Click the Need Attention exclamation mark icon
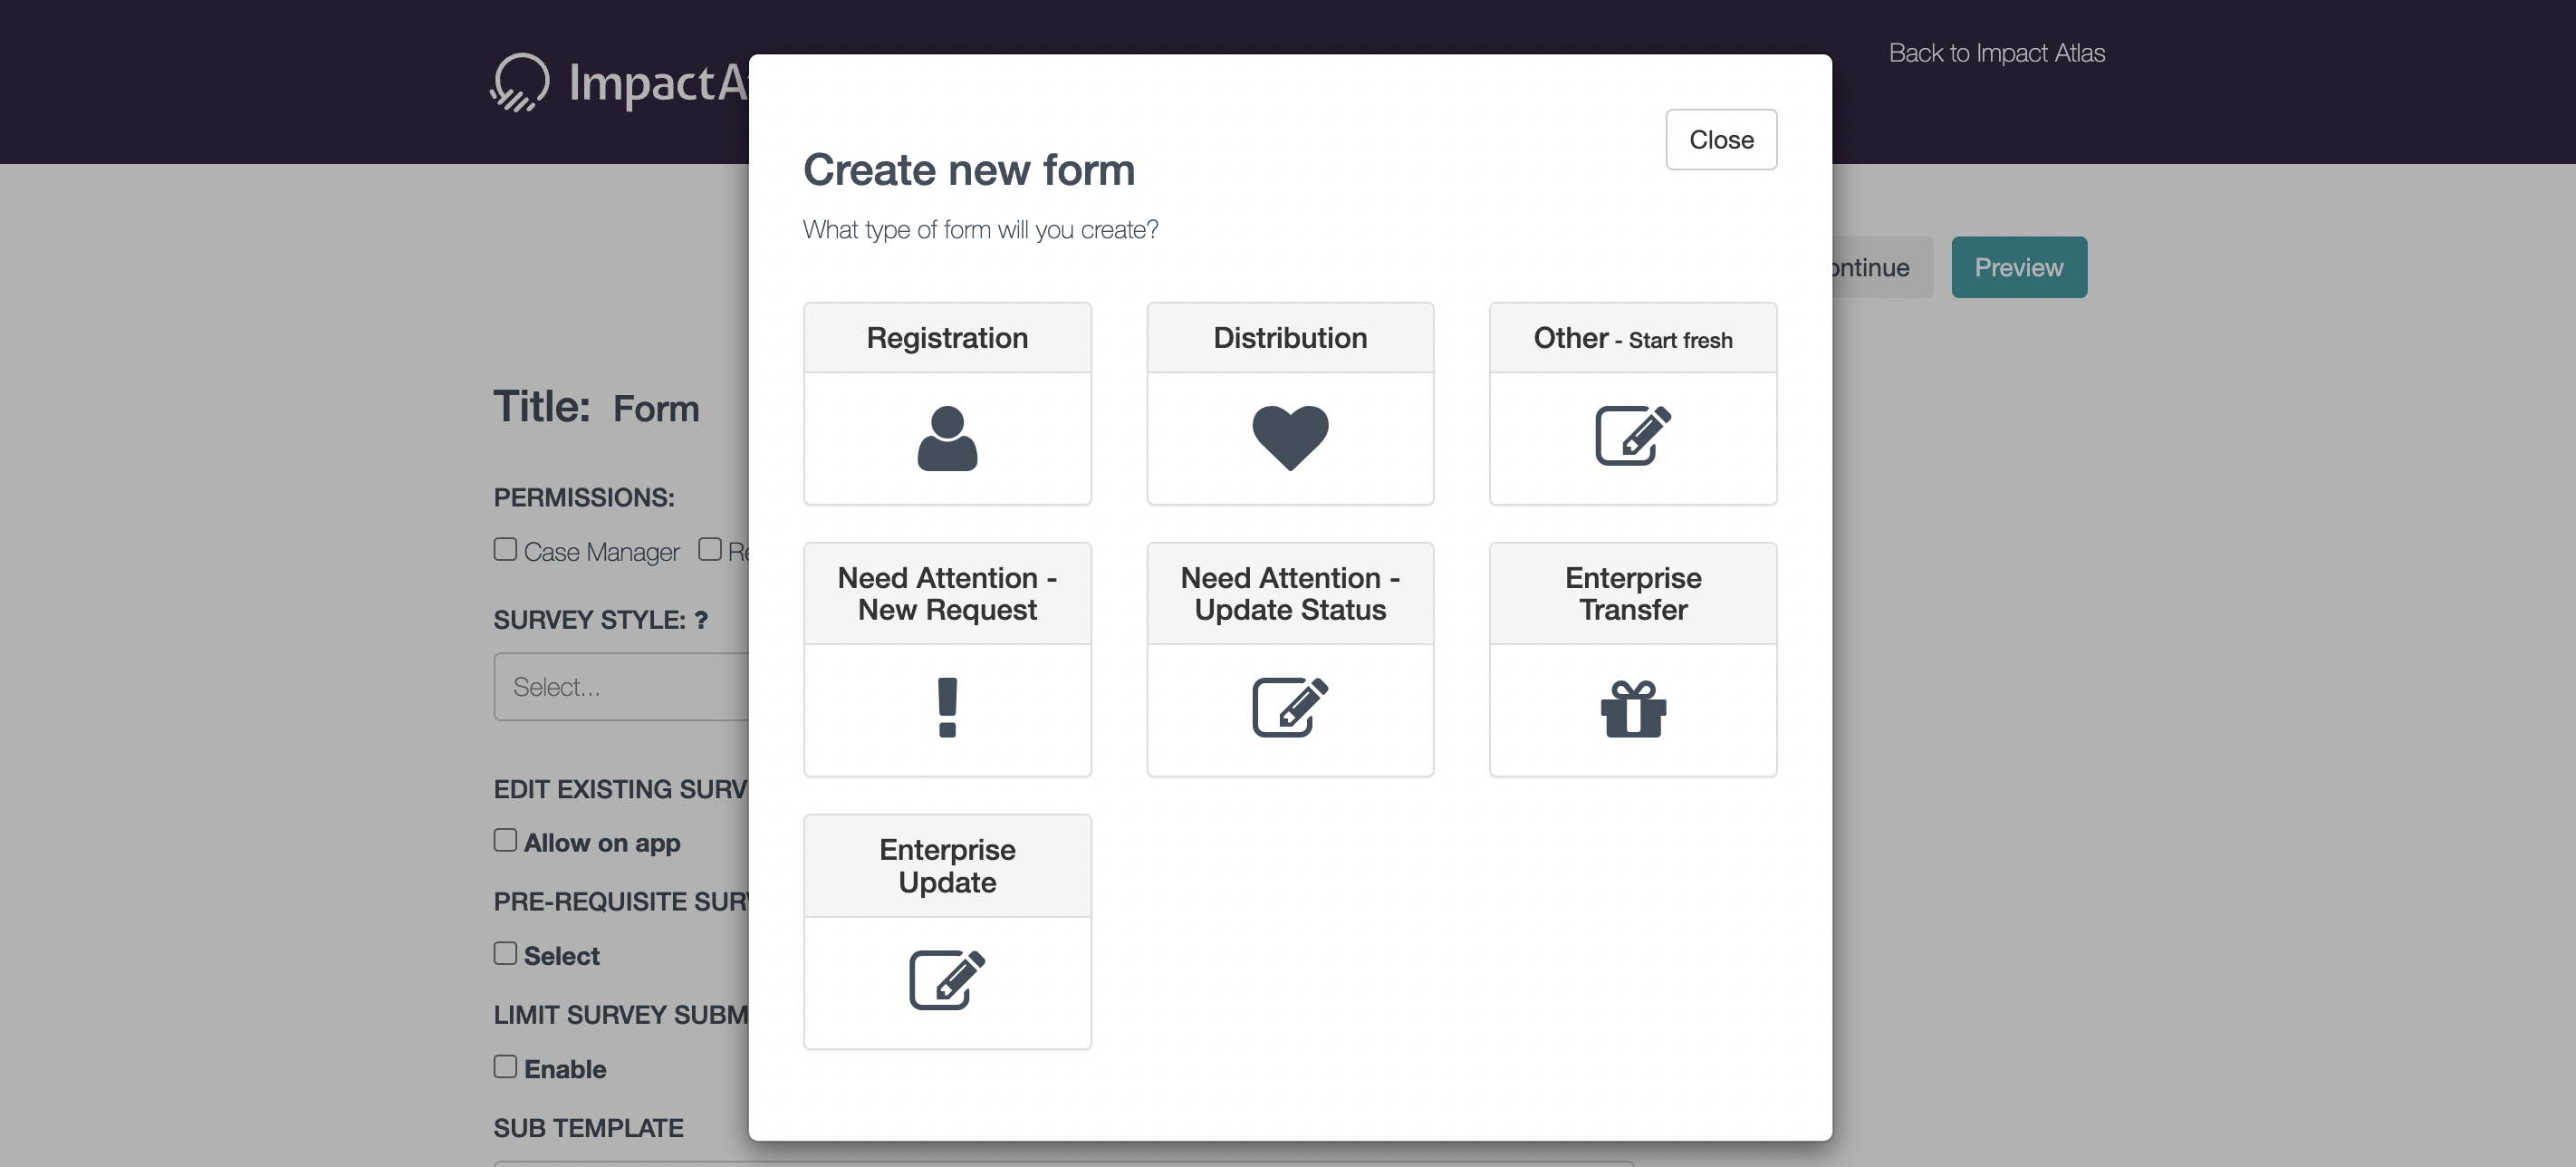The width and height of the screenshot is (2576, 1167). point(947,708)
